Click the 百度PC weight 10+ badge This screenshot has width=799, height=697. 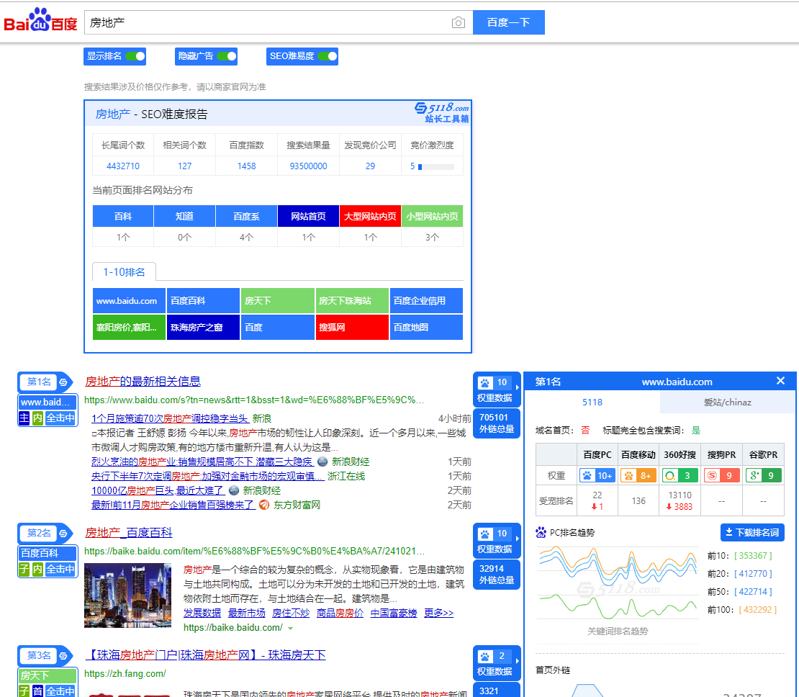pos(597,475)
